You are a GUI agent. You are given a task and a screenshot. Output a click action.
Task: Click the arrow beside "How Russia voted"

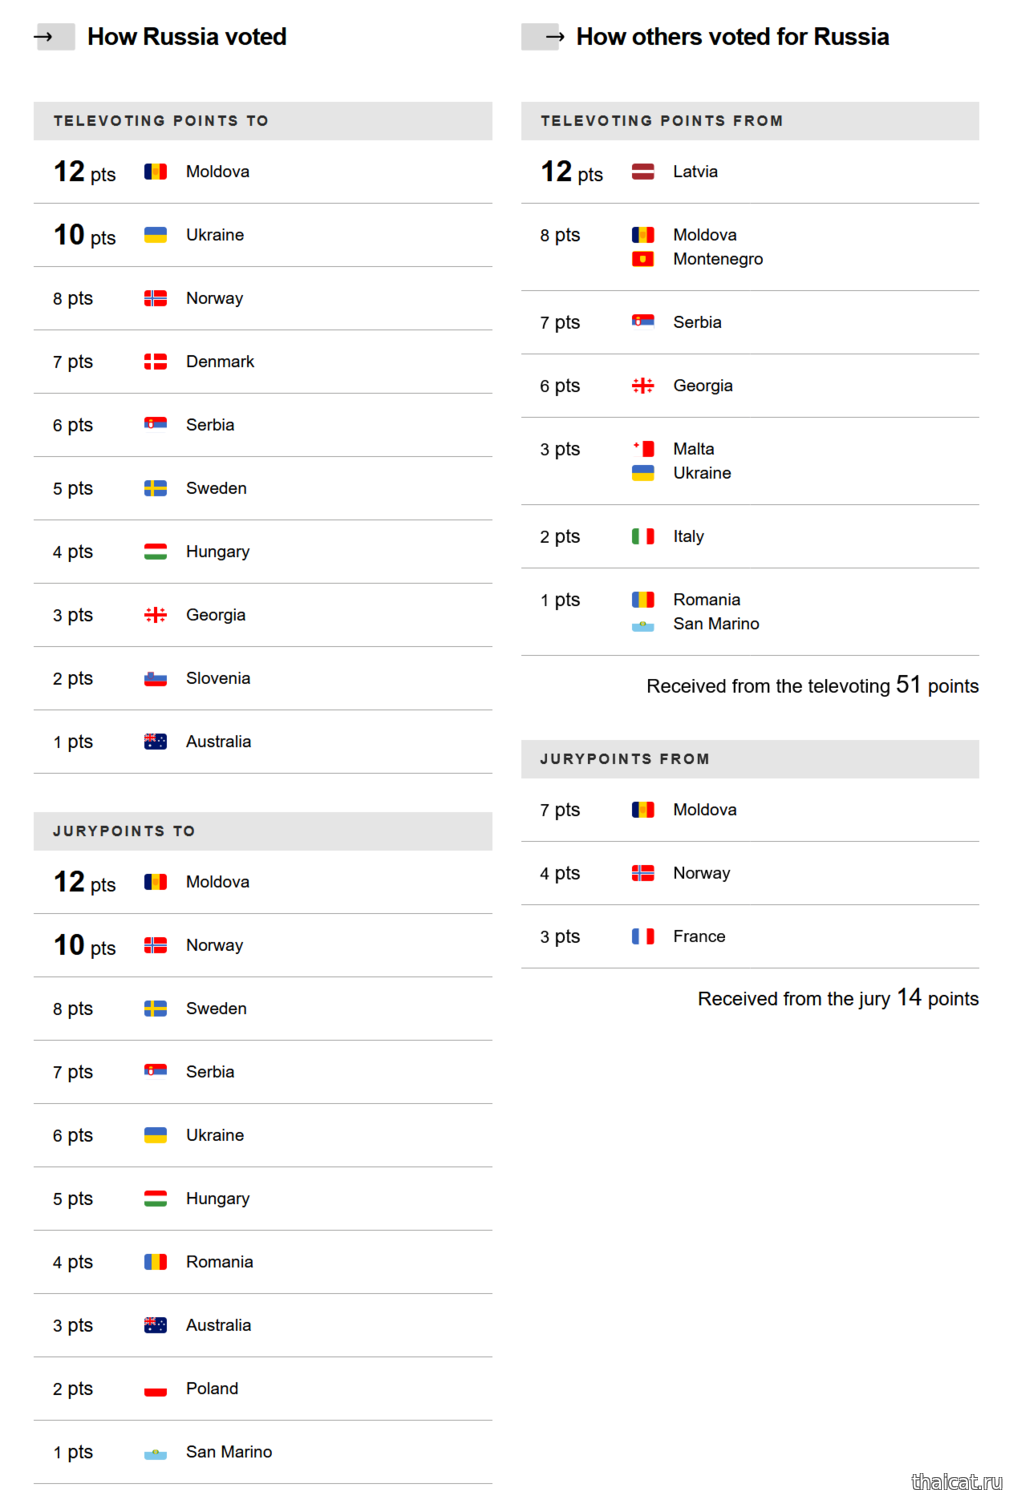pos(44,37)
